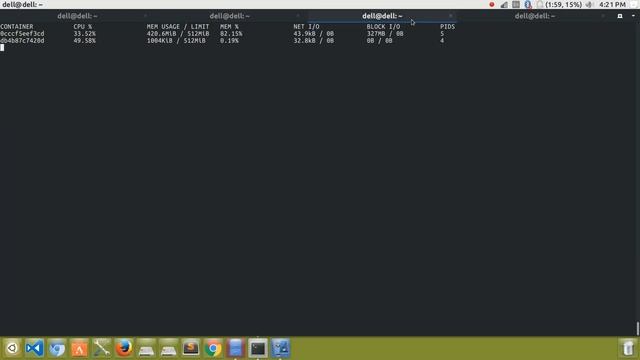
Task: Click the BLOCK I/O column header
Action: click(x=383, y=27)
